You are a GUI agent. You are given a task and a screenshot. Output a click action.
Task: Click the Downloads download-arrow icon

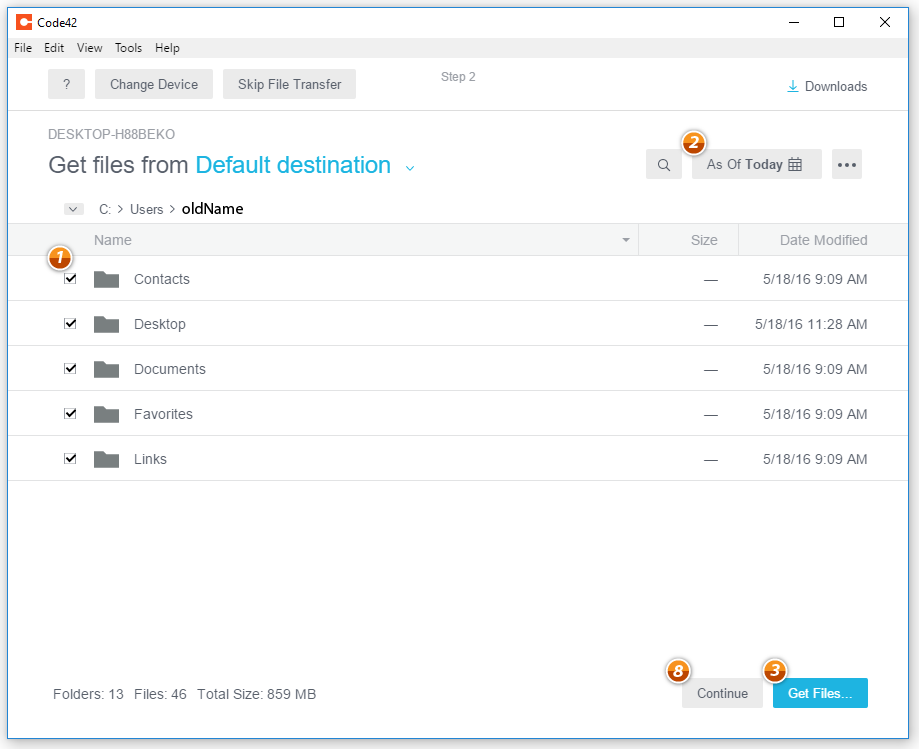[x=793, y=86]
